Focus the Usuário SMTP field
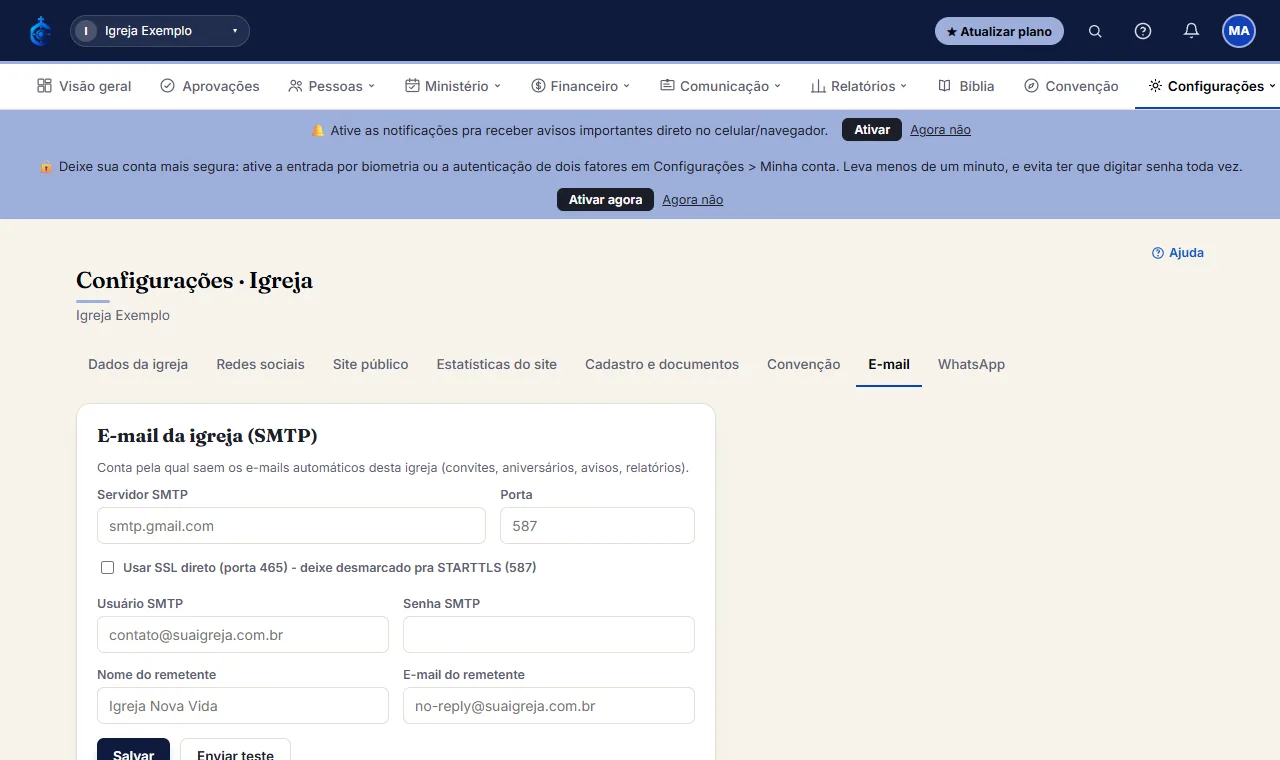The width and height of the screenshot is (1280, 760). click(x=243, y=634)
